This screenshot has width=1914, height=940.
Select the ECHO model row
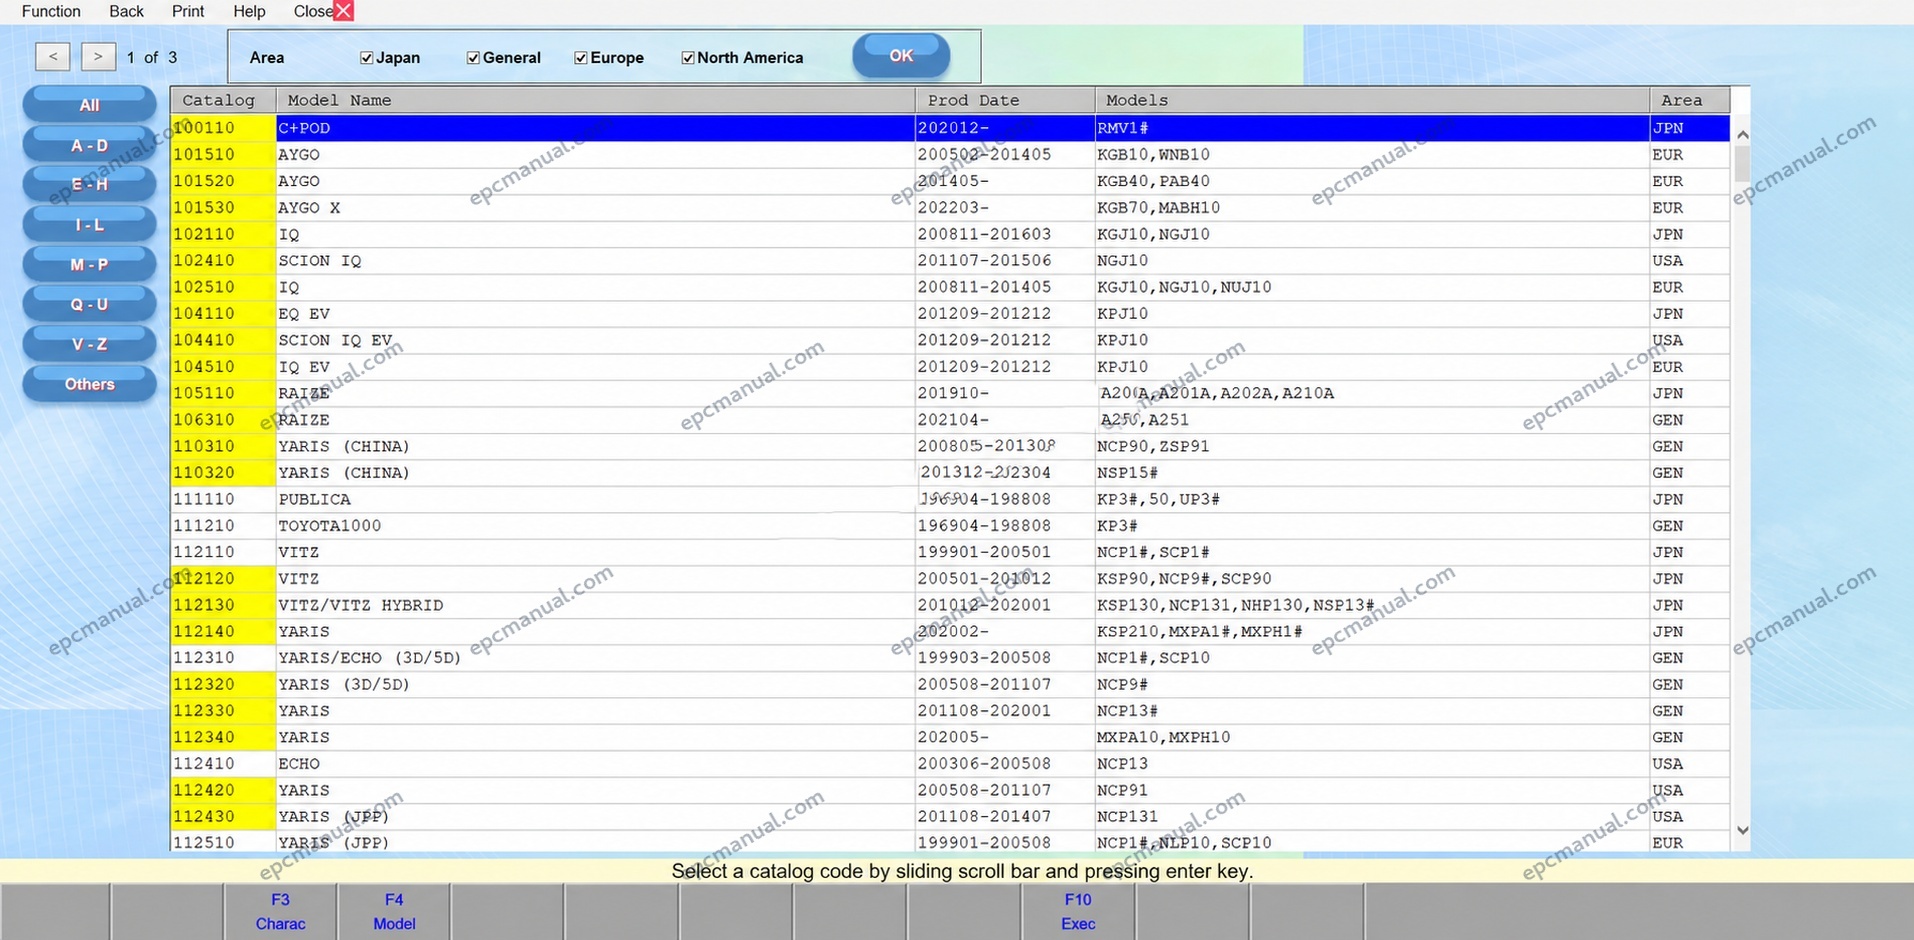(950, 764)
